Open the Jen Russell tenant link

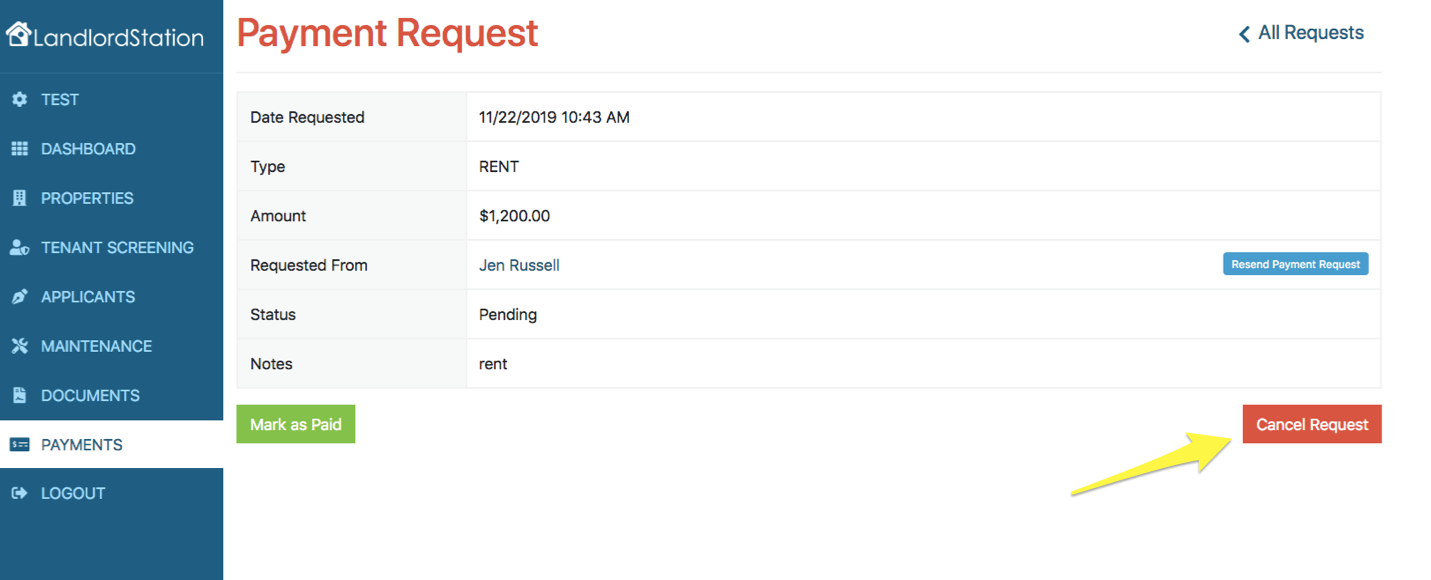click(x=519, y=265)
